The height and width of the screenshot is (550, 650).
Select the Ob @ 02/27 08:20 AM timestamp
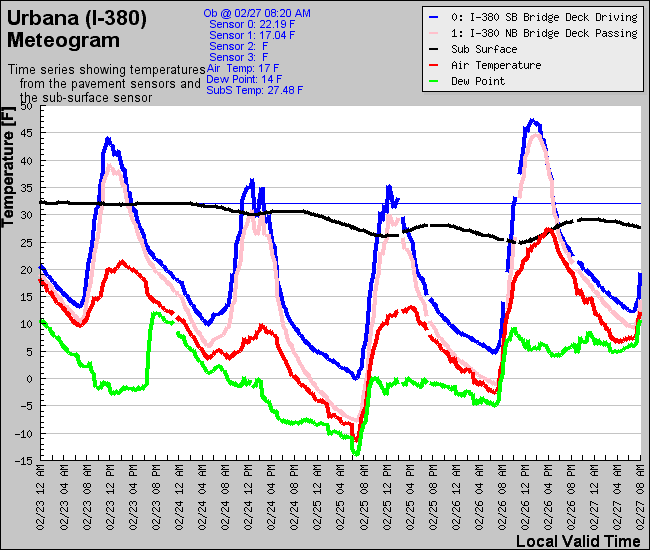coord(257,13)
